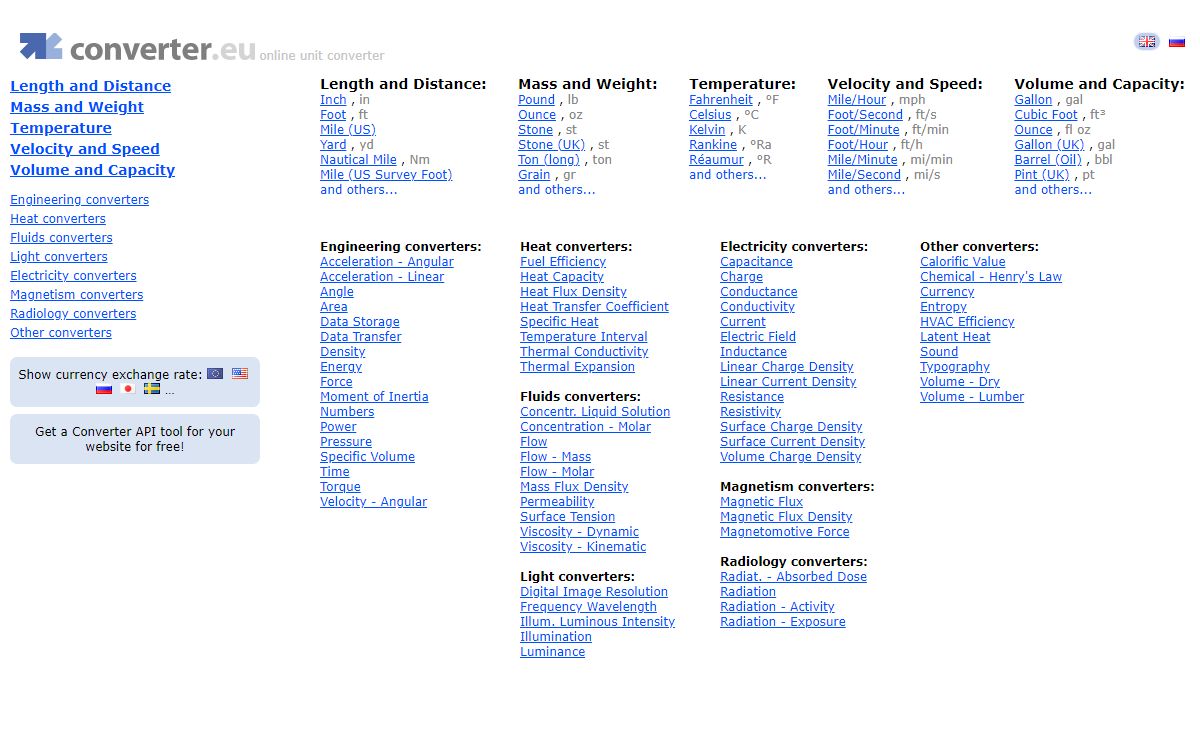Open the Thermal Expansion converter
The image size is (1200, 740).
point(577,367)
